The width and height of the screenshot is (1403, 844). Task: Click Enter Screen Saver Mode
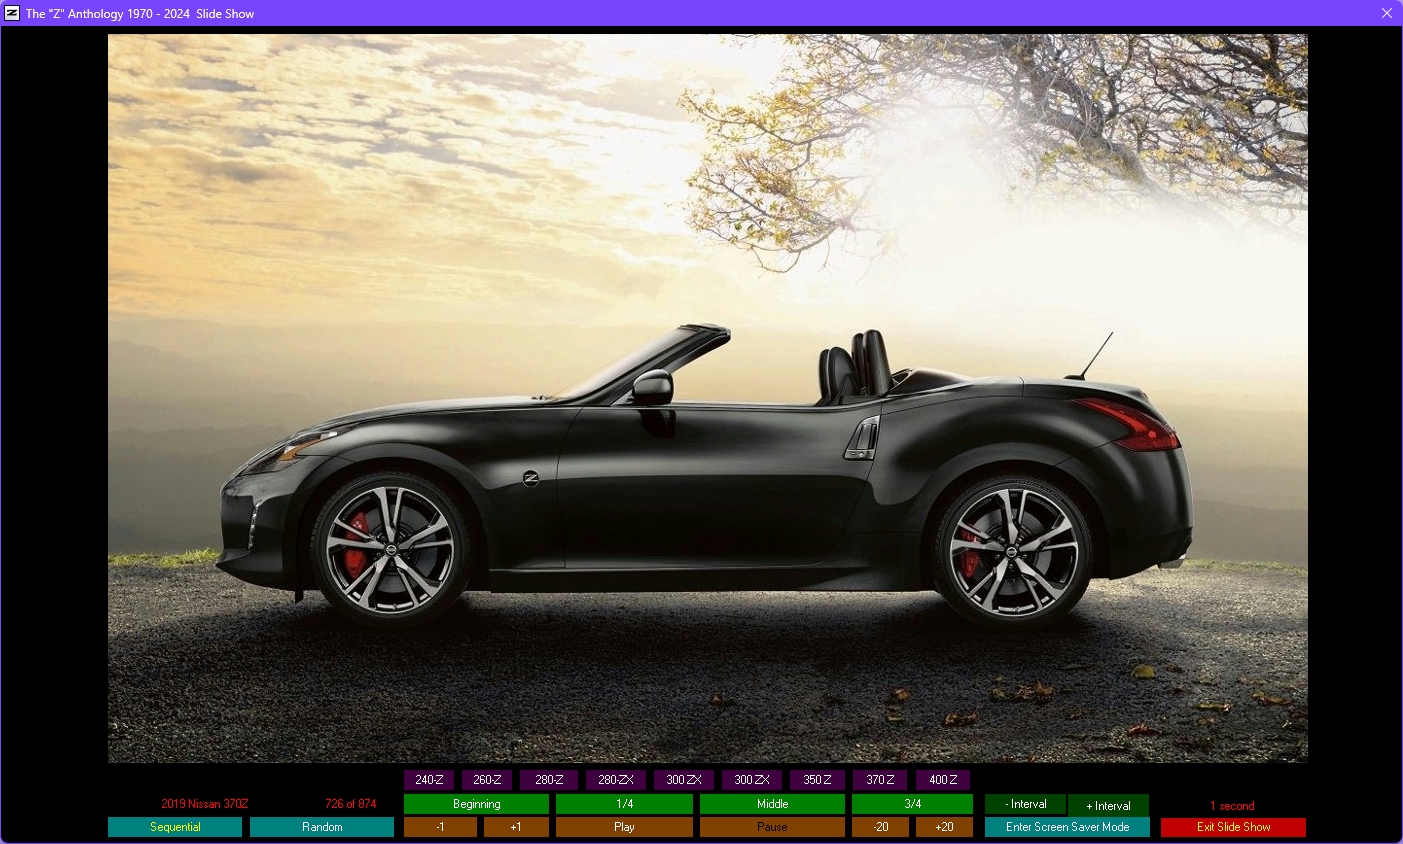coord(1067,827)
